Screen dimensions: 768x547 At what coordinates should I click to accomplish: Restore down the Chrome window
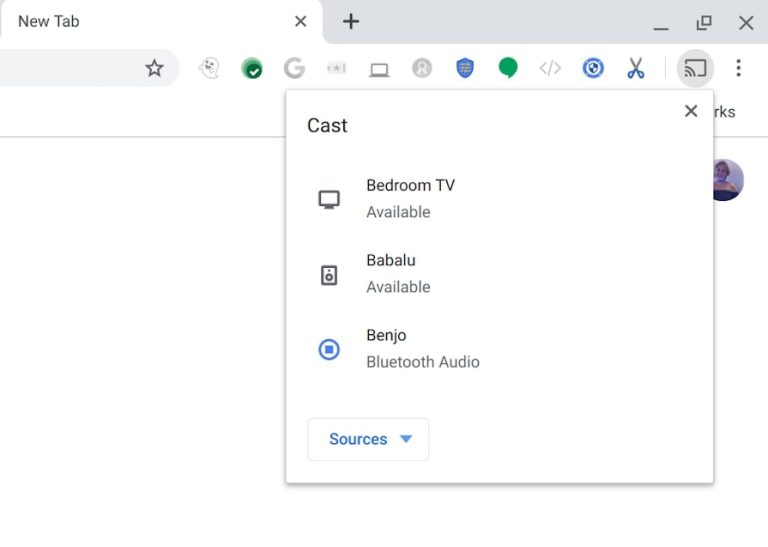tap(704, 23)
